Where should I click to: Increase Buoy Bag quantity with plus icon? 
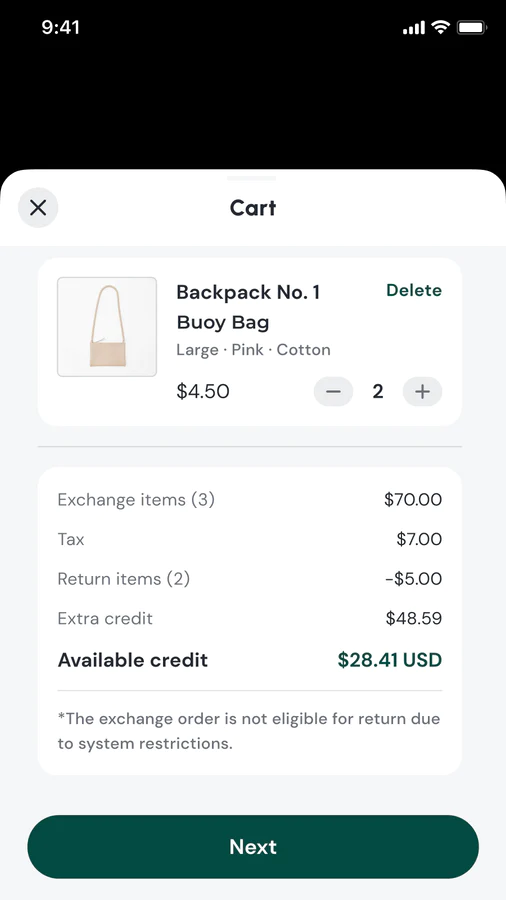[422, 391]
